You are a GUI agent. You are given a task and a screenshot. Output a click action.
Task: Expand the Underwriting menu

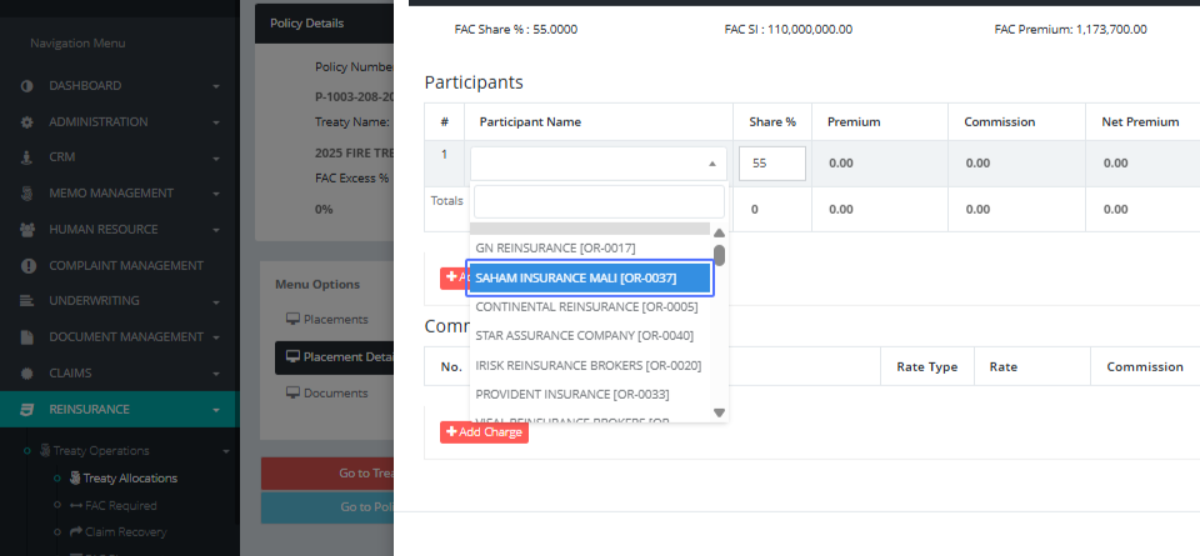point(216,301)
